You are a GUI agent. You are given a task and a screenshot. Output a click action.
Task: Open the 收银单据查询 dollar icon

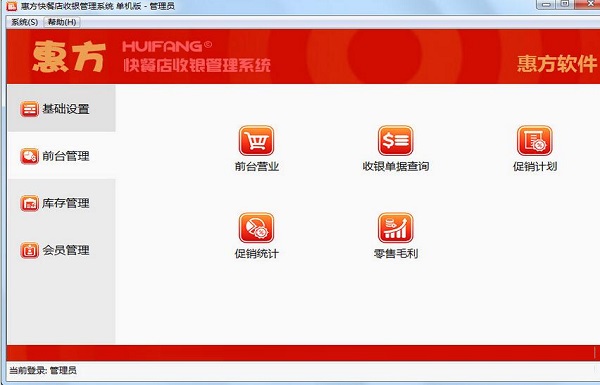coord(395,140)
